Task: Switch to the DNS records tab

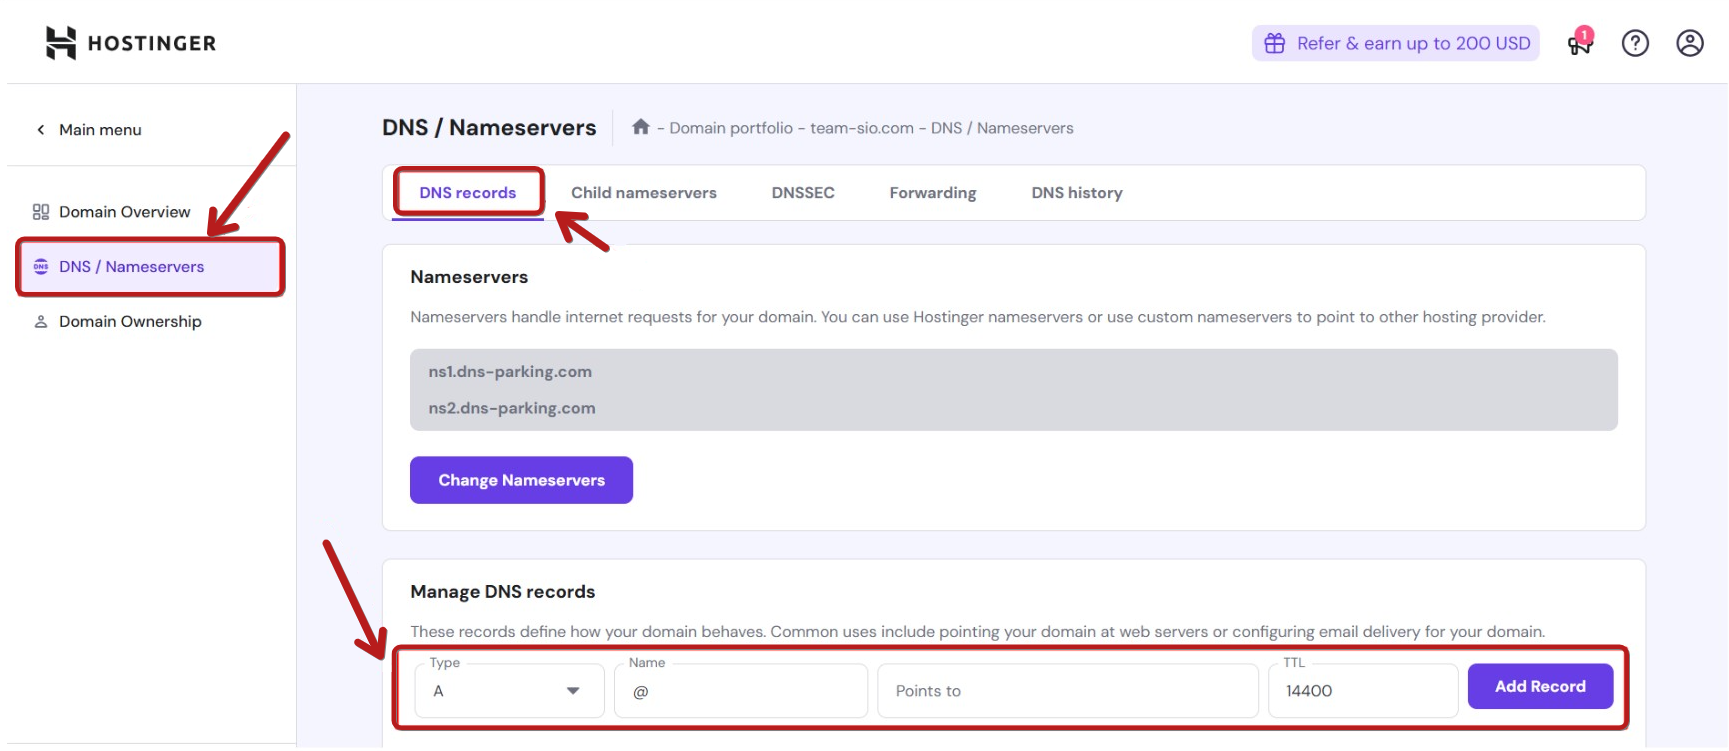Action: click(468, 193)
